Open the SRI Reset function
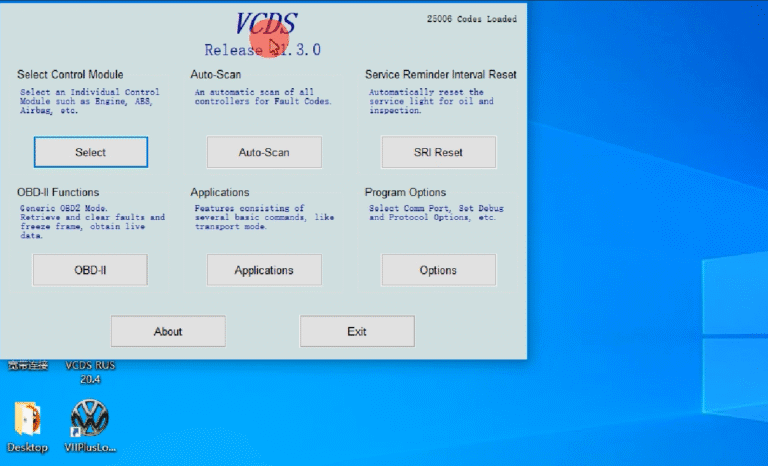This screenshot has width=768, height=466. [x=438, y=152]
